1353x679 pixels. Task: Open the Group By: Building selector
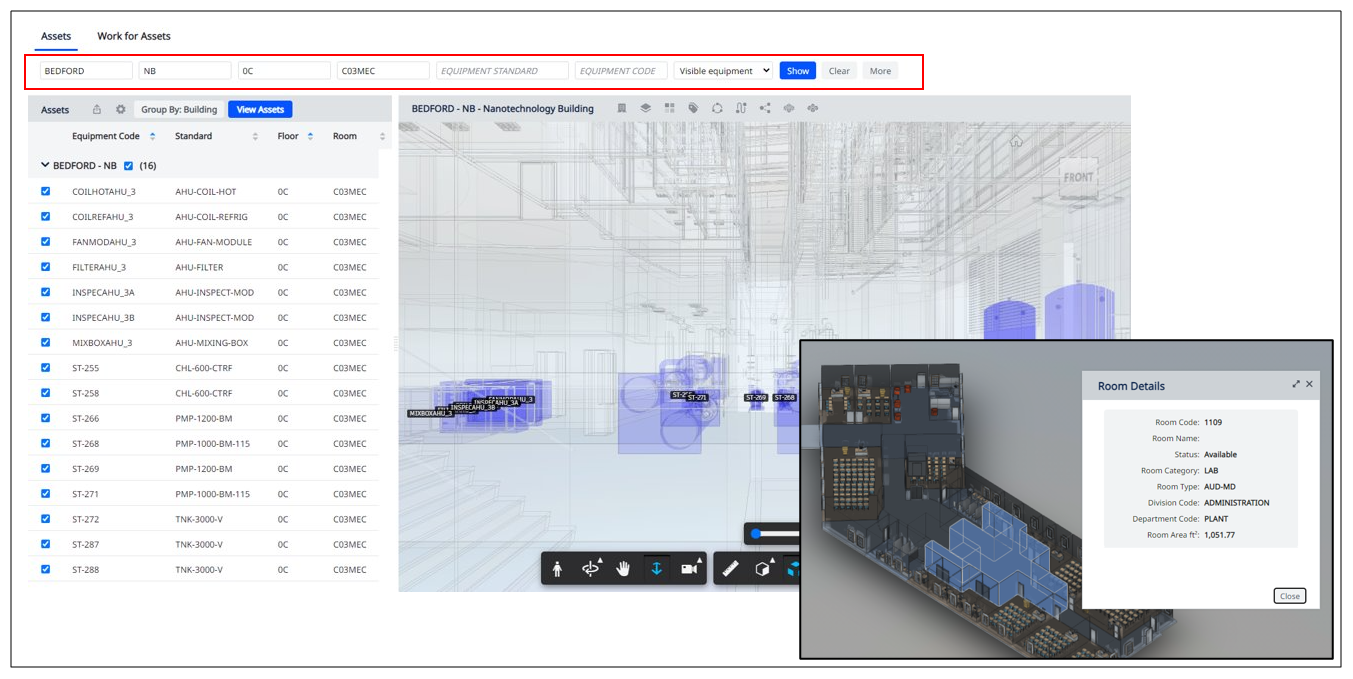coord(179,110)
